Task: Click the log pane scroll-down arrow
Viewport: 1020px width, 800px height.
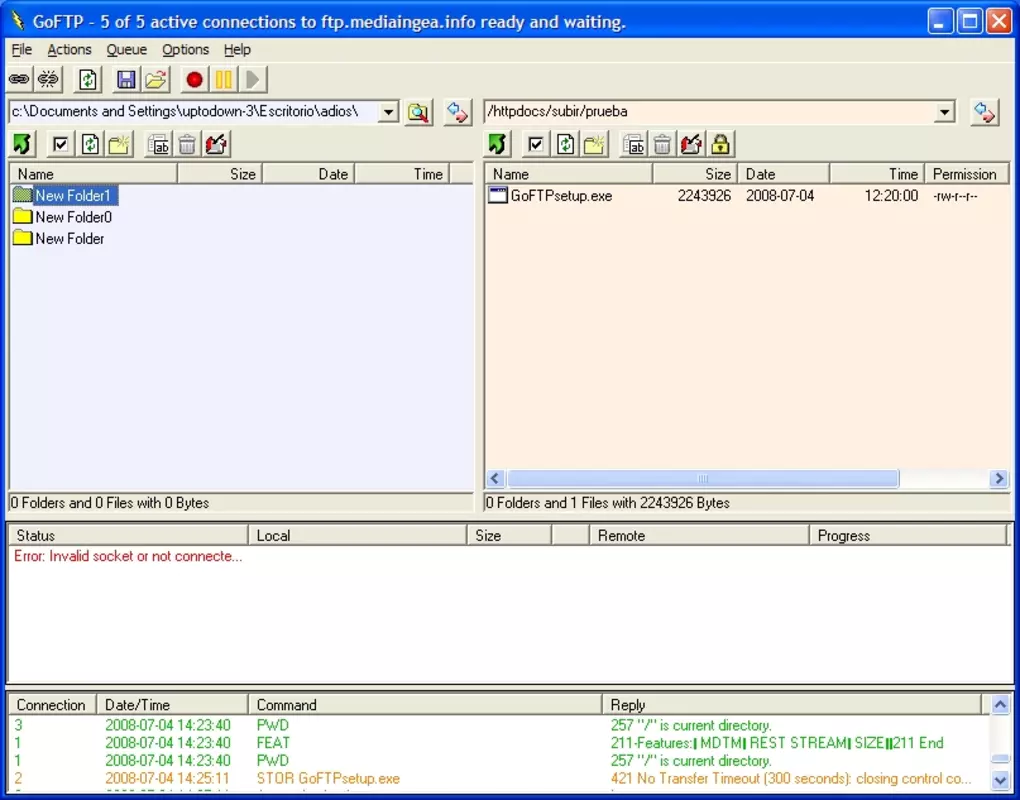Action: 1000,779
